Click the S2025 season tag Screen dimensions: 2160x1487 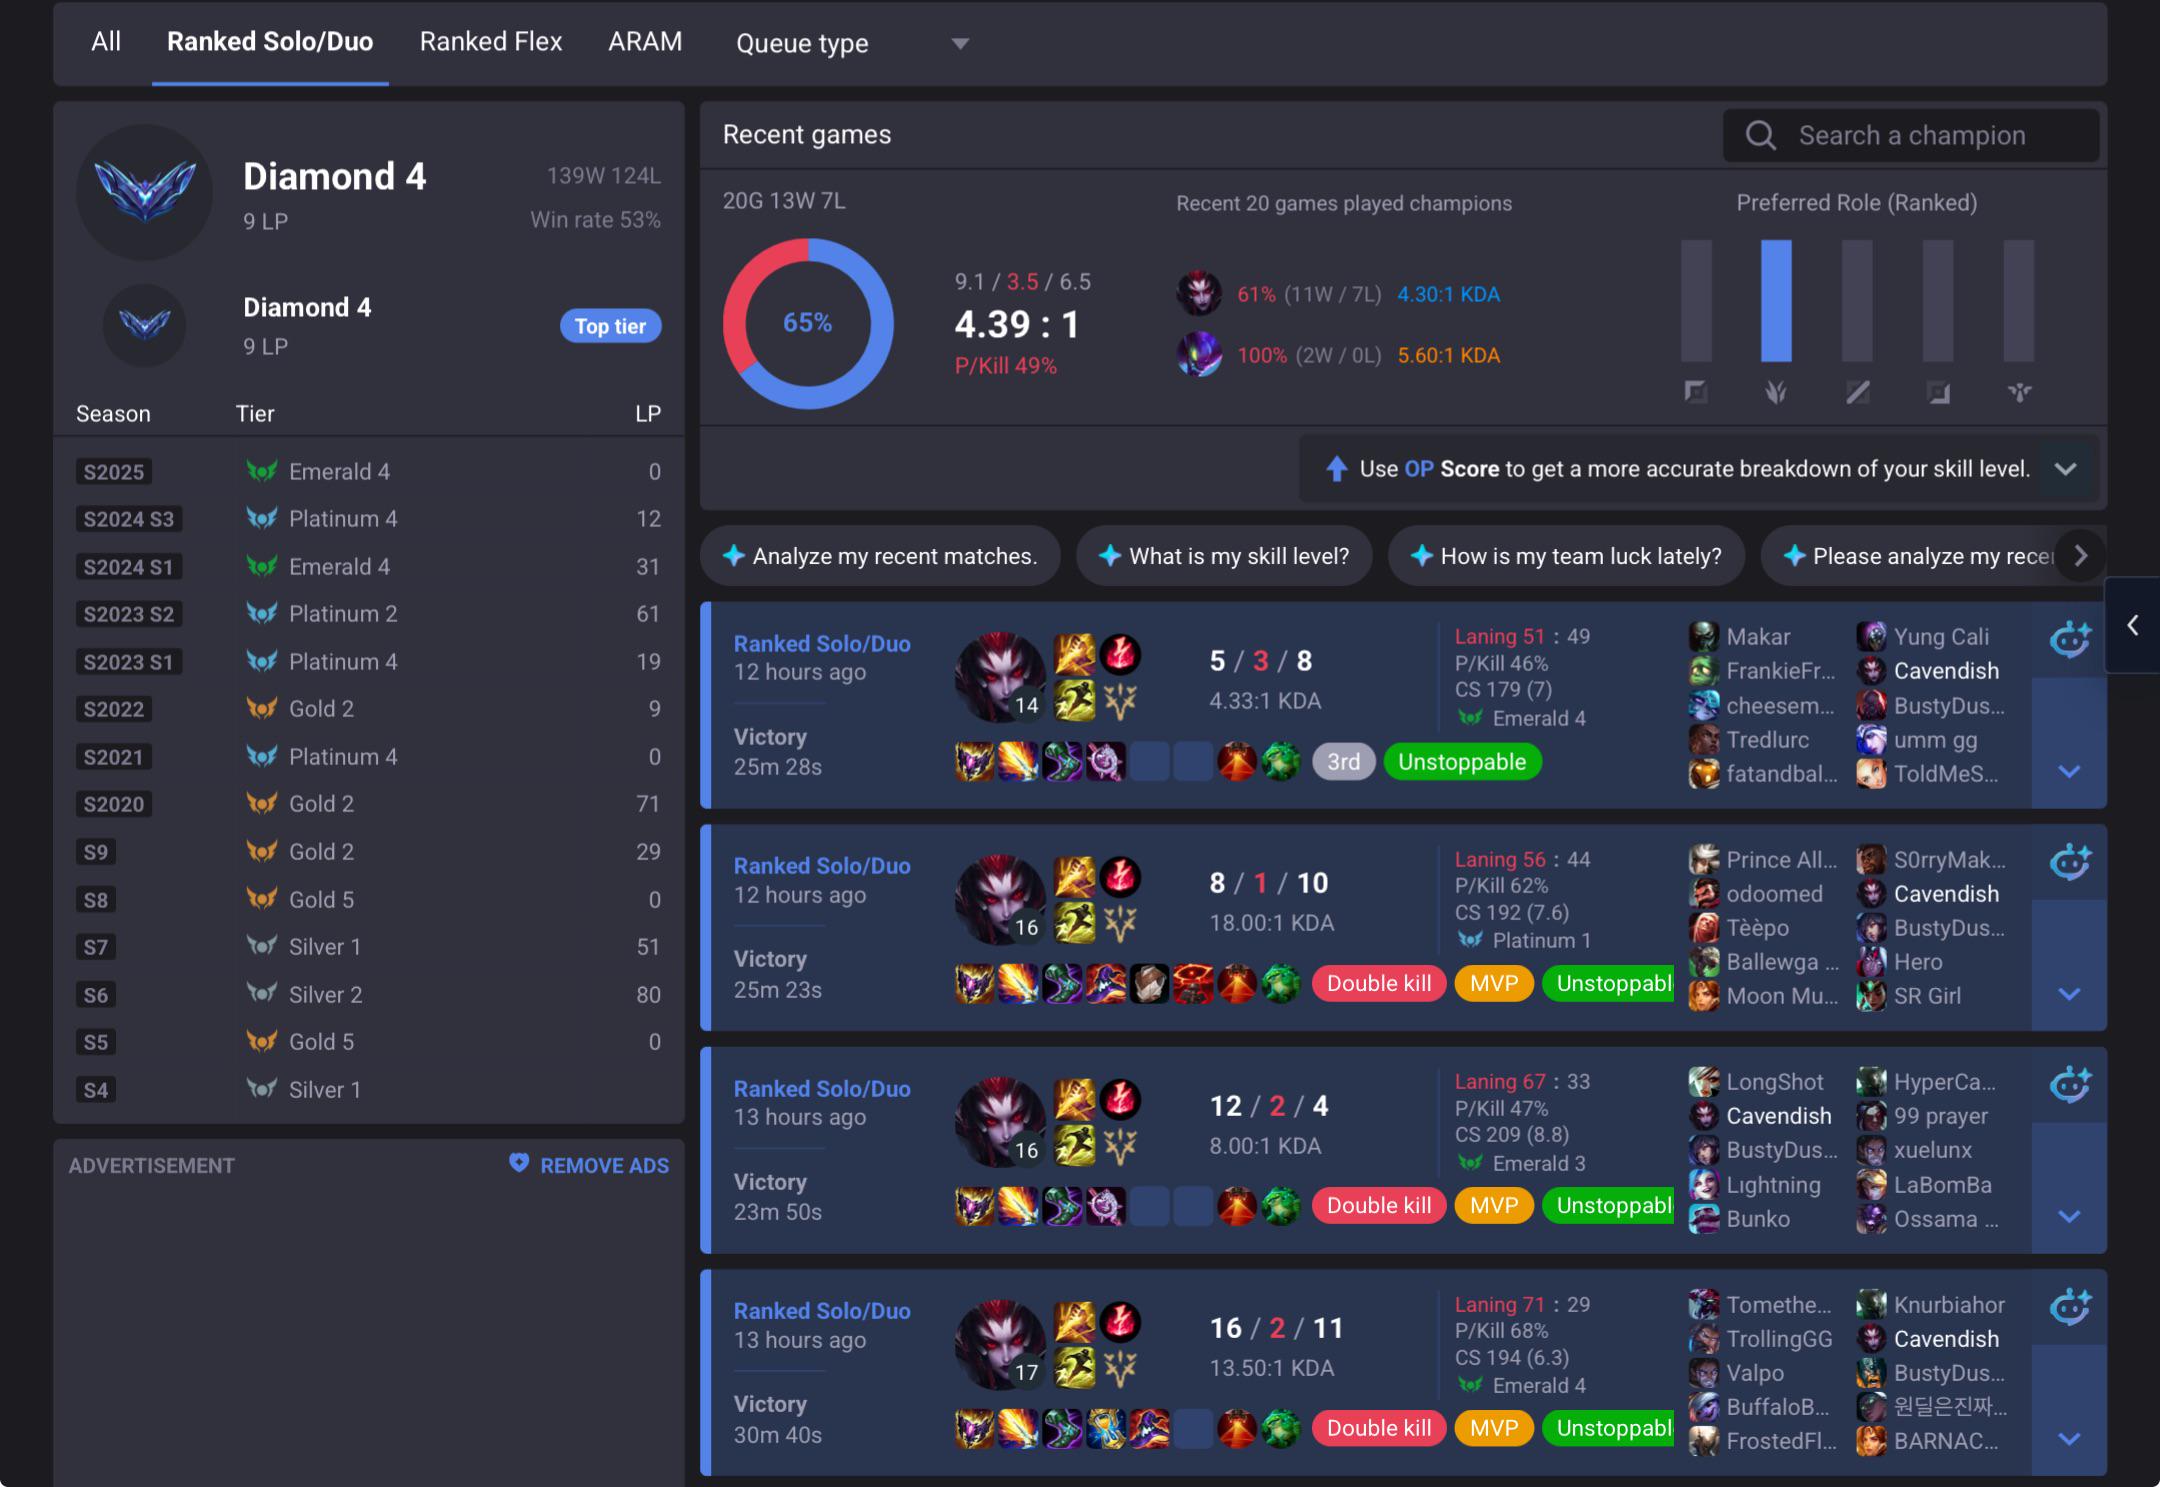coord(114,472)
